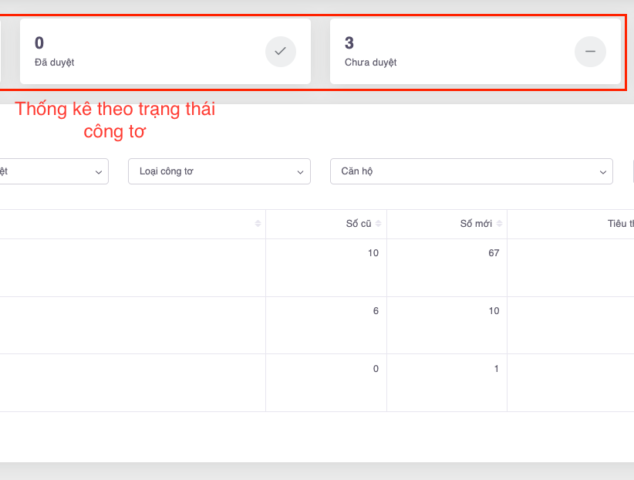Image resolution: width=634 pixels, height=480 pixels.
Task: Open the Loại công tơ dropdown
Action: tap(218, 172)
